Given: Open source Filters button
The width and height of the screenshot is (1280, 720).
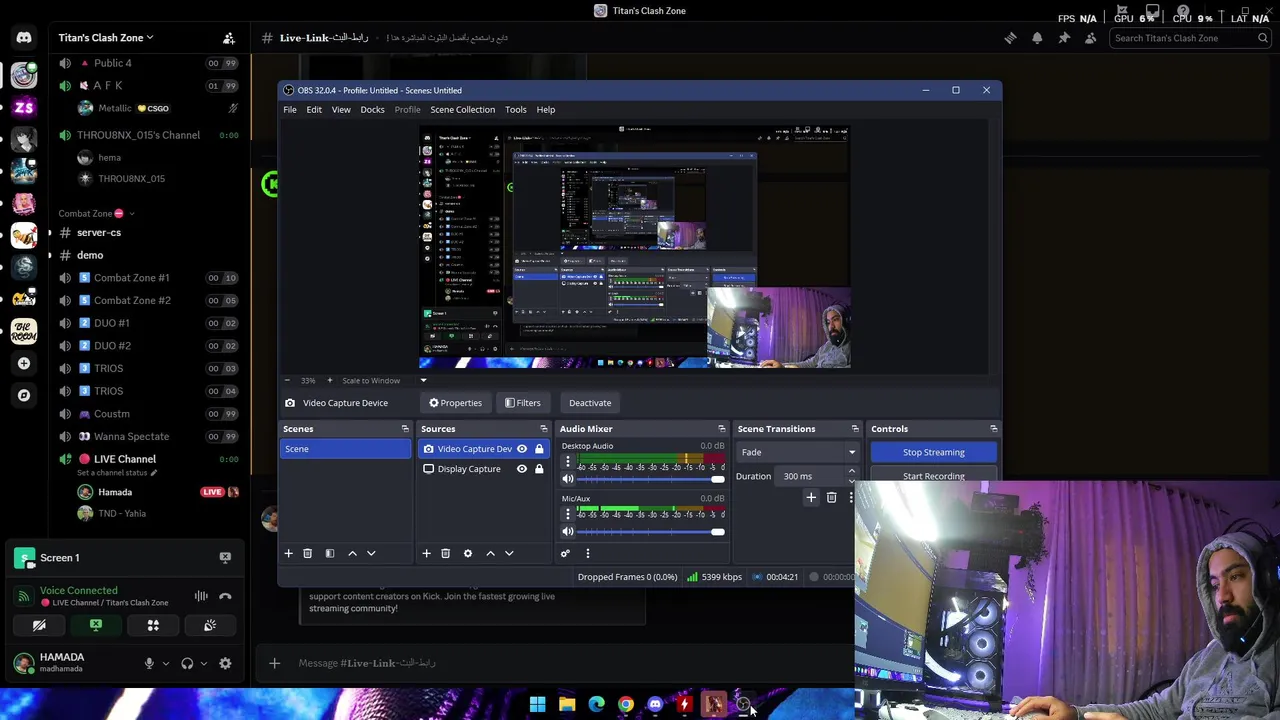Looking at the screenshot, I should [x=523, y=403].
